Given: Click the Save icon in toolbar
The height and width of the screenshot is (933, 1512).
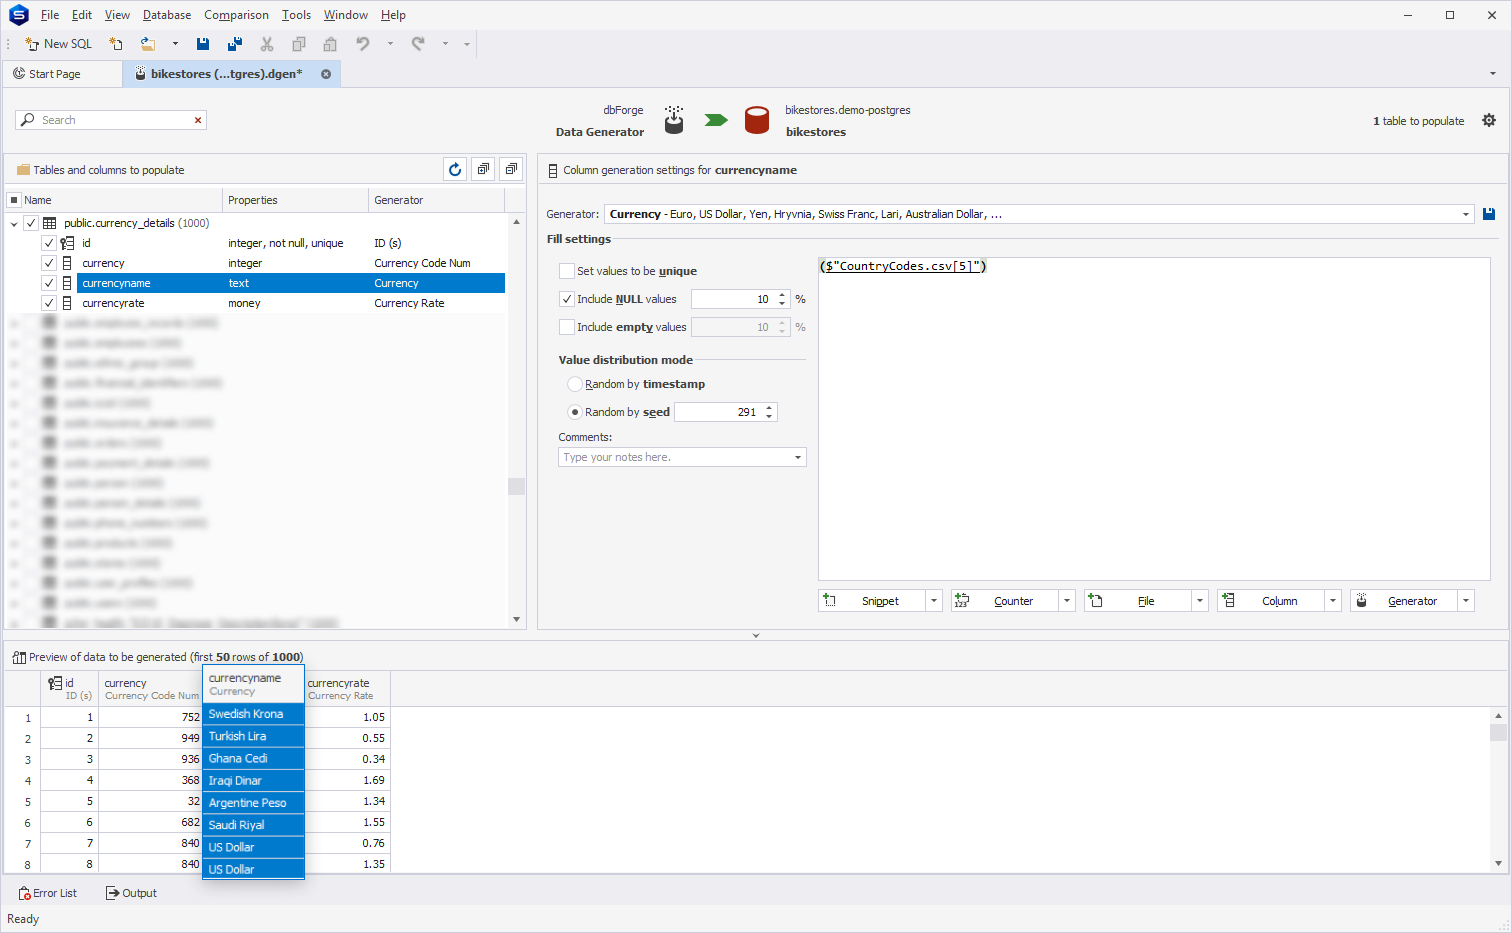Looking at the screenshot, I should (203, 44).
